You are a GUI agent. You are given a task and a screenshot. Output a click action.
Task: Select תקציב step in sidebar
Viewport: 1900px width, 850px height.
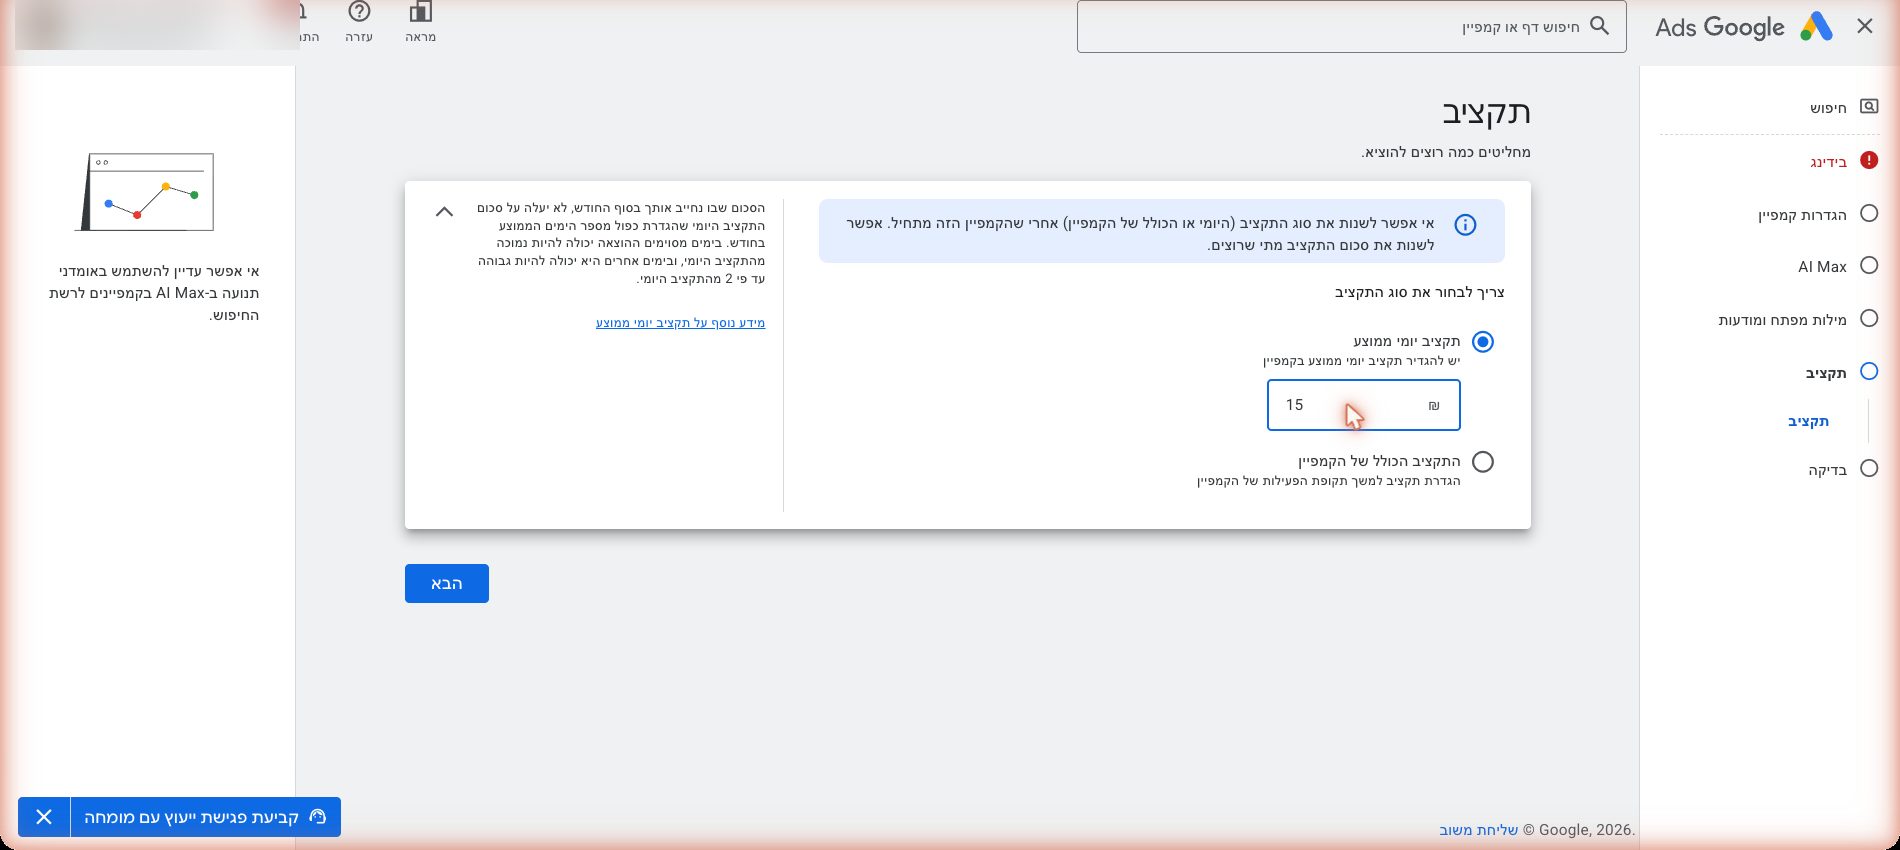point(1826,372)
